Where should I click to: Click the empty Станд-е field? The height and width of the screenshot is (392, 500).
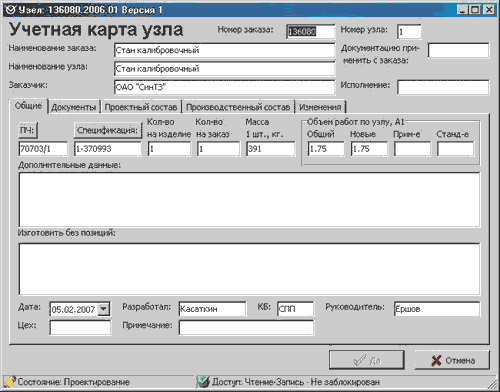coord(455,149)
